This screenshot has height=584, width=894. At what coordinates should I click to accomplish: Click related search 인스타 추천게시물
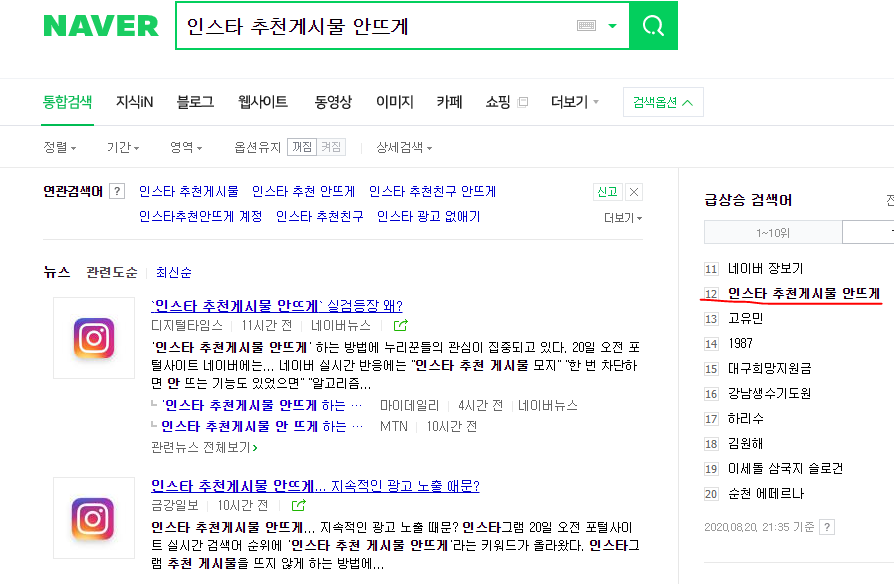[x=189, y=191]
